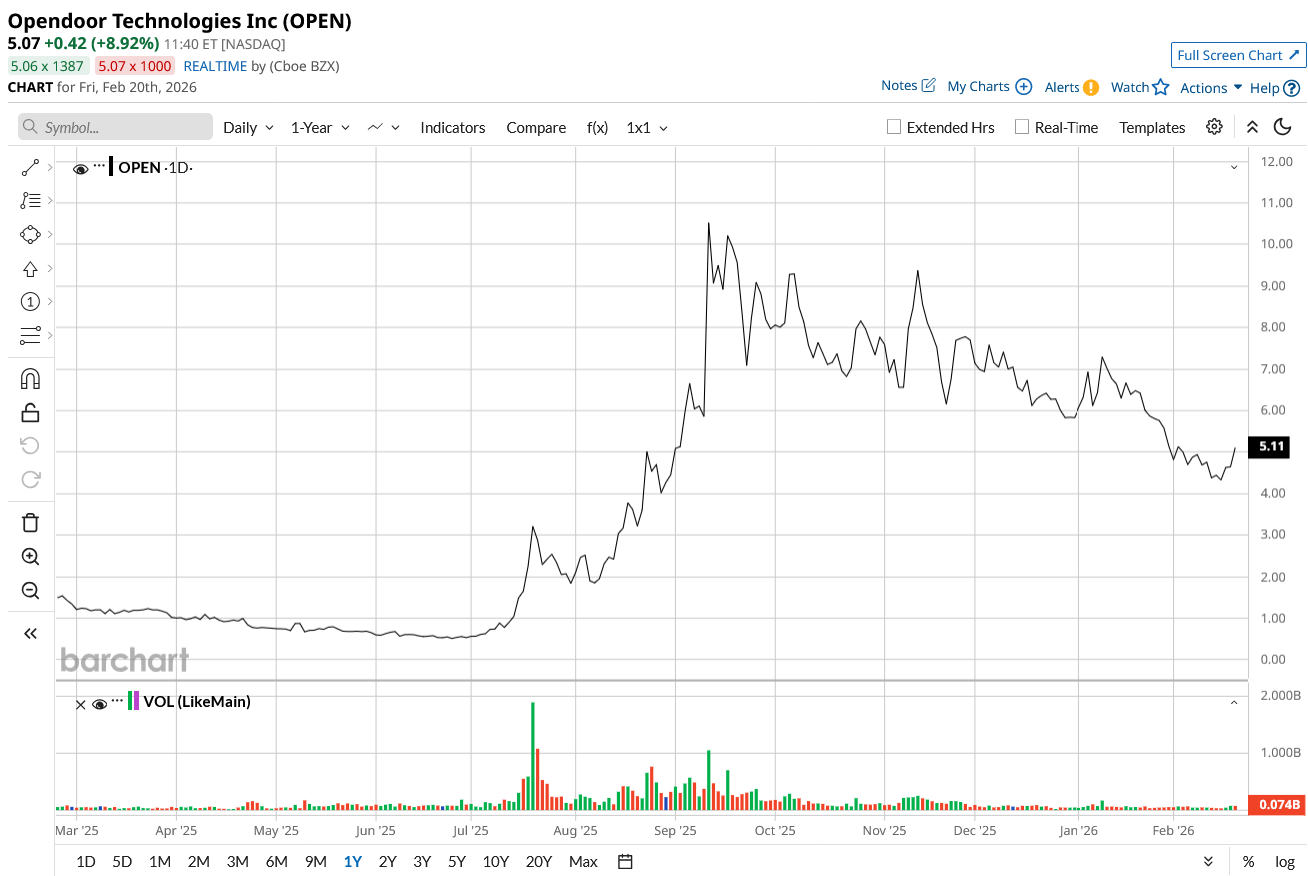Image resolution: width=1308 pixels, height=876 pixels.
Task: Open the f(x) expressions tool
Action: click(x=597, y=128)
